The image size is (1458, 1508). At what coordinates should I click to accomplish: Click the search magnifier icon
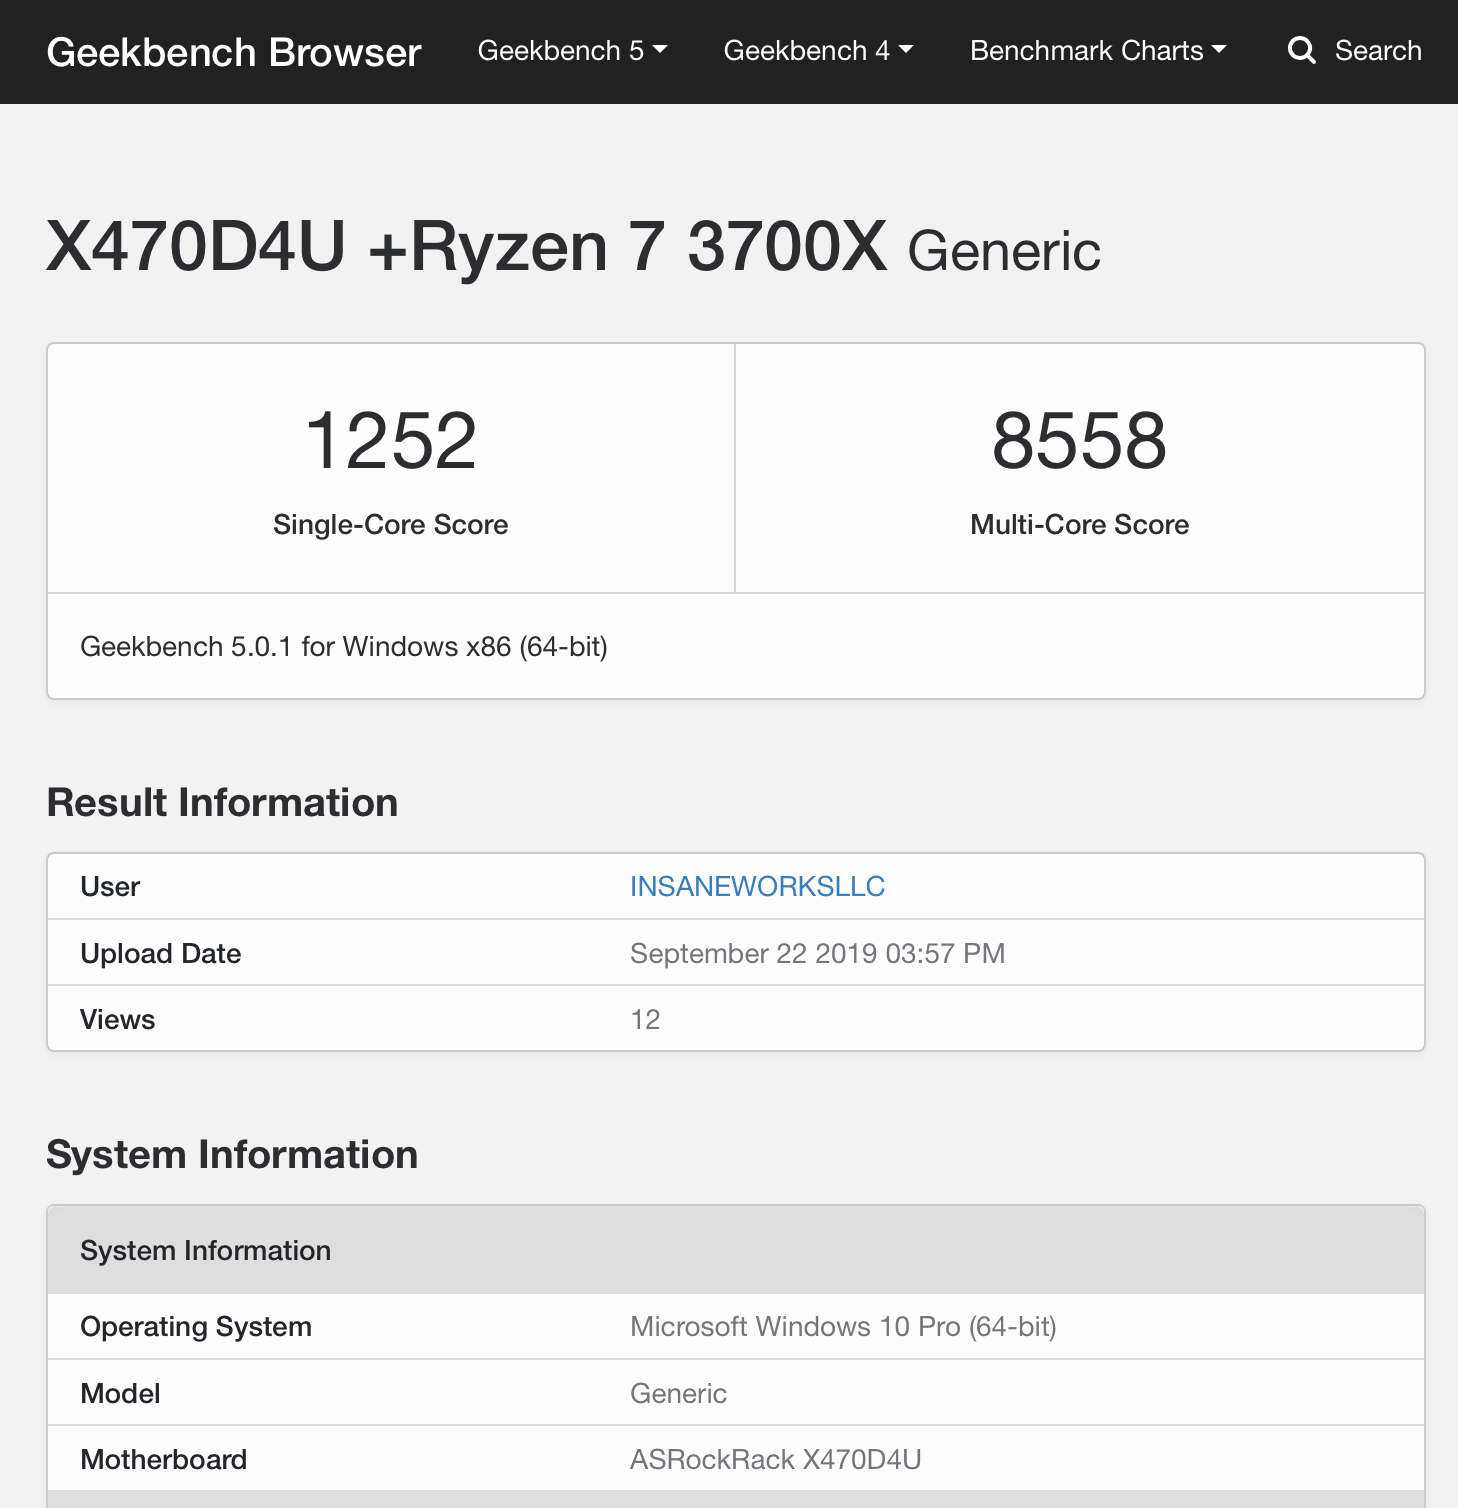click(x=1301, y=50)
